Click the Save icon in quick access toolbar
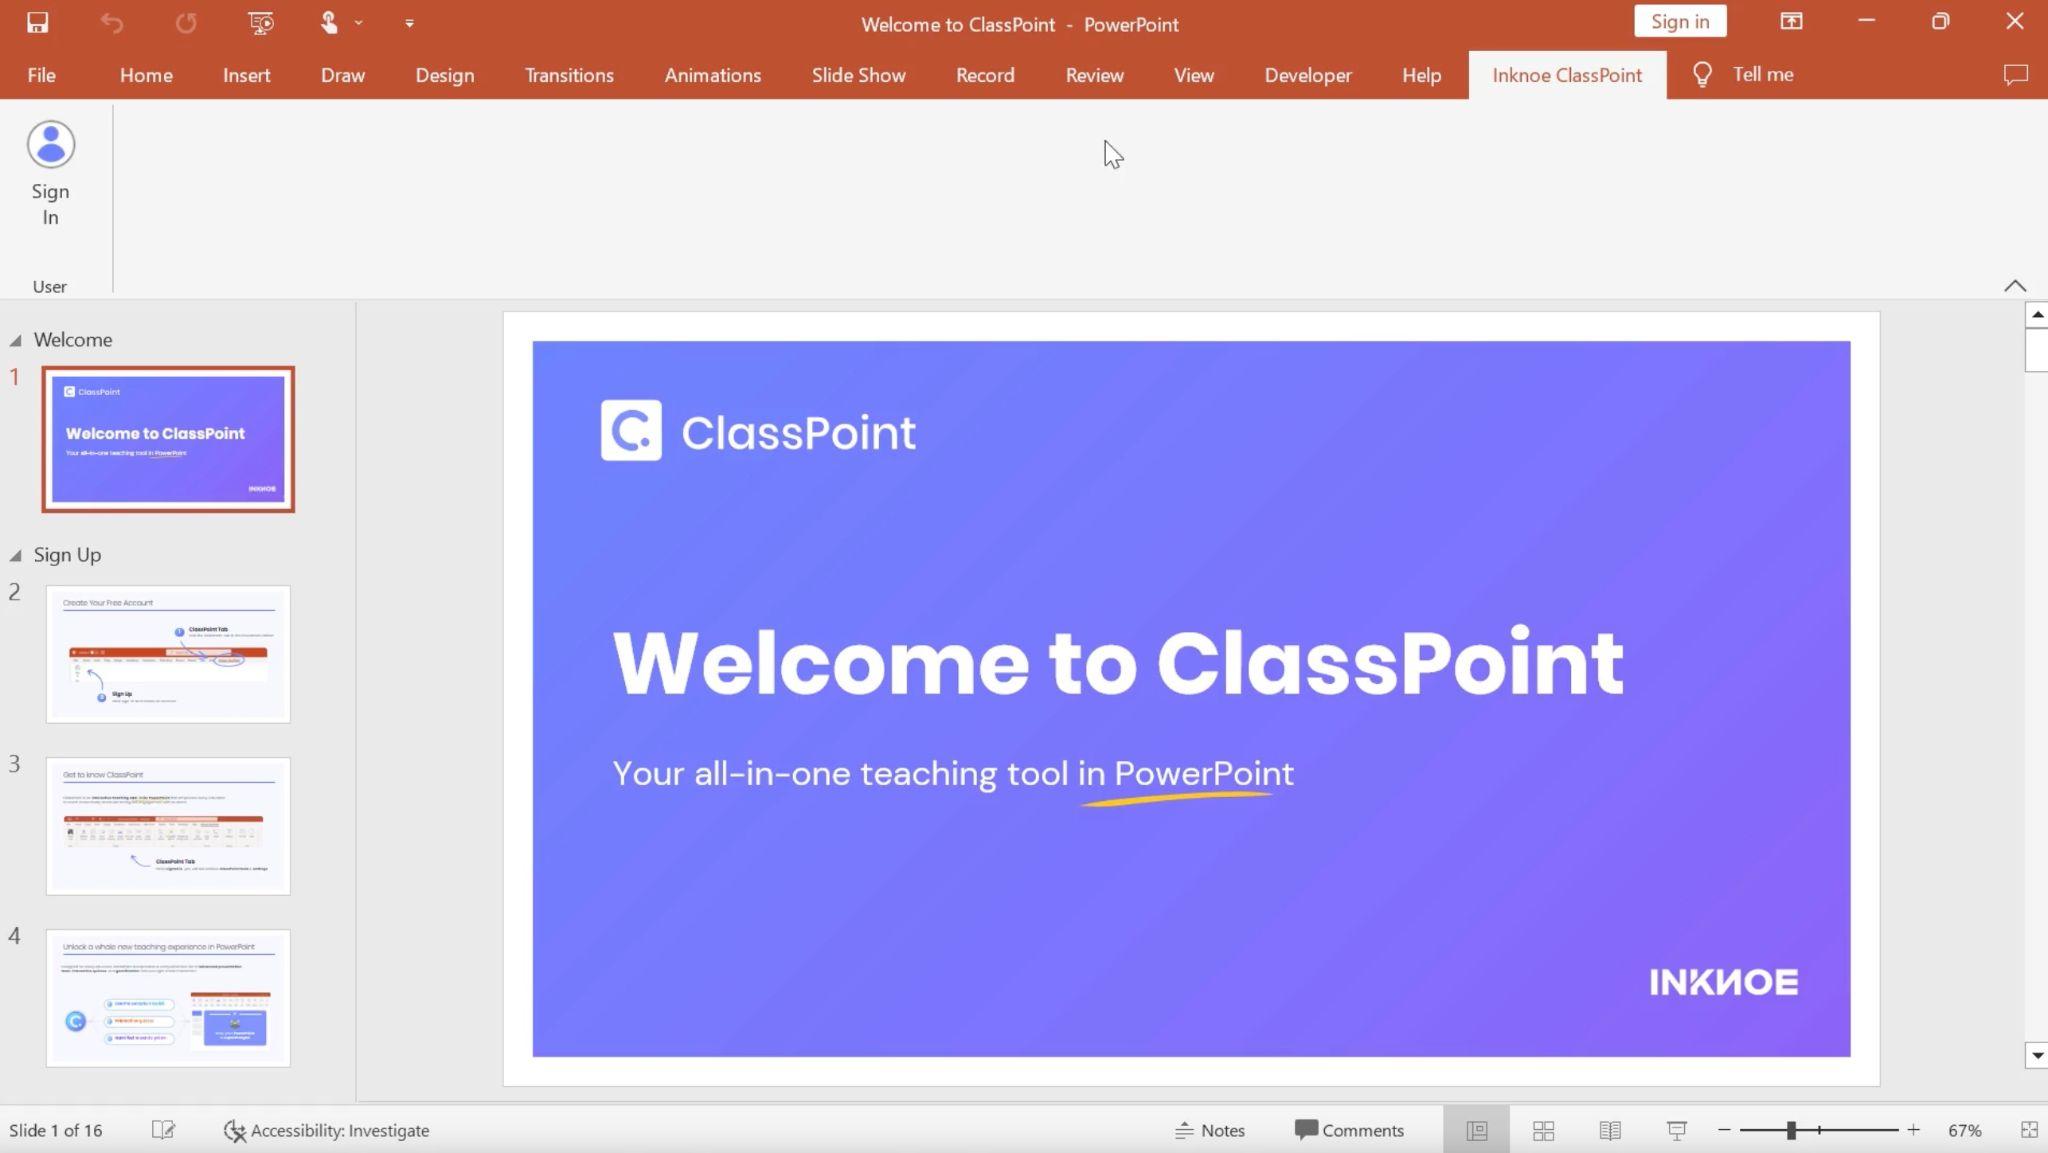This screenshot has height=1153, width=2048. (37, 22)
